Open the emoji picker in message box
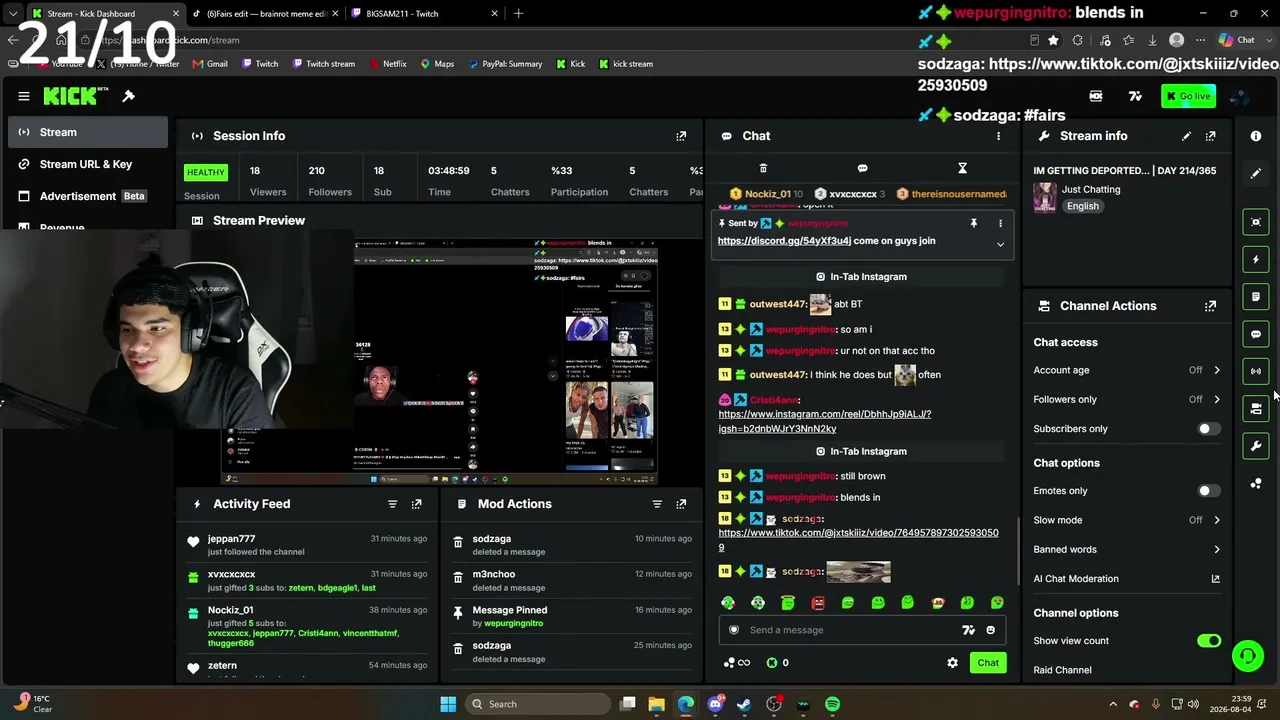Screen dimensions: 1280x720 tap(990, 630)
